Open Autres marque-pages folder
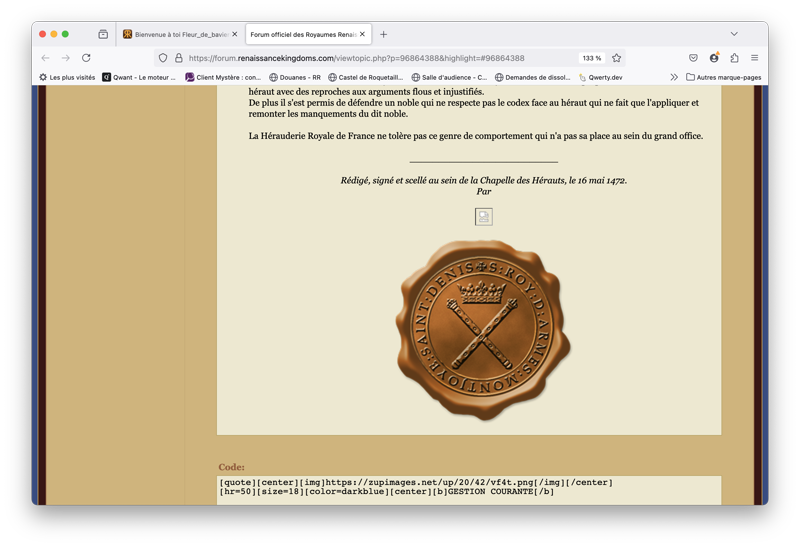800x547 pixels. [723, 77]
